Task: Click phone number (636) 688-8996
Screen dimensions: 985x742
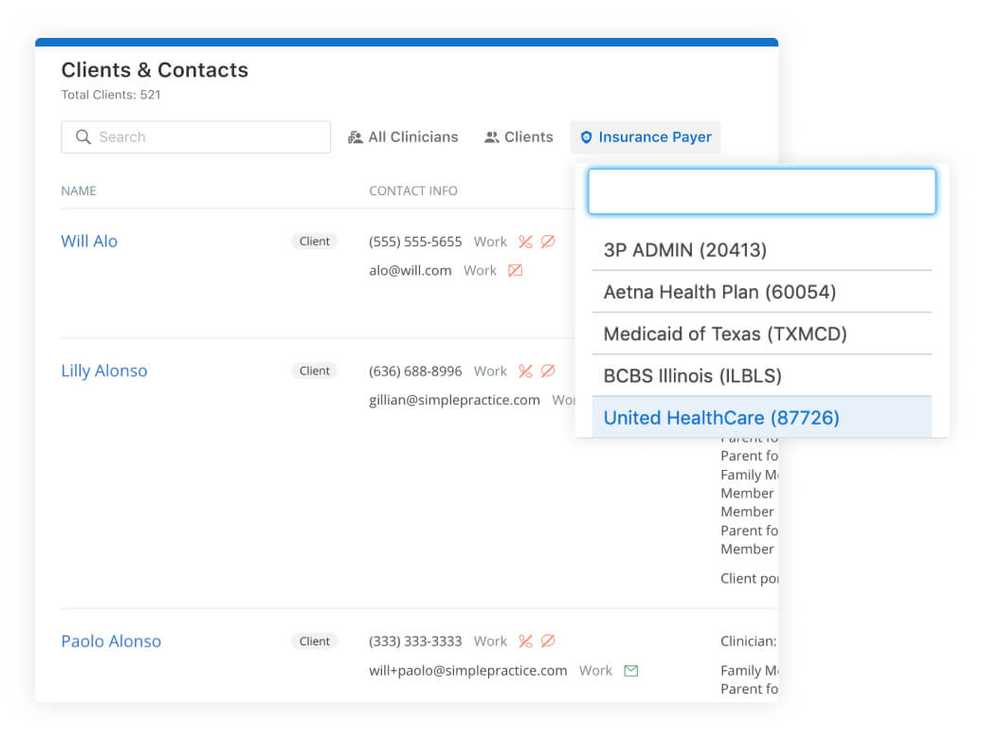Action: pos(415,371)
